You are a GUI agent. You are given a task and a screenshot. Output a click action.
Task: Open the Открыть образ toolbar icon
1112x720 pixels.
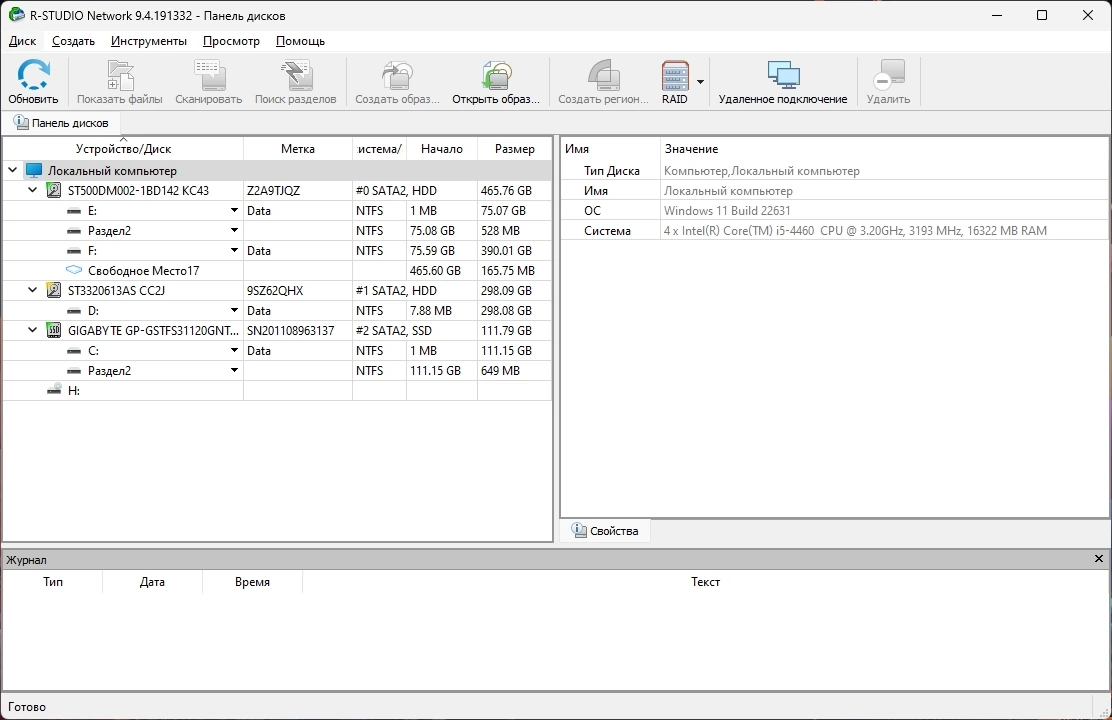point(496,74)
